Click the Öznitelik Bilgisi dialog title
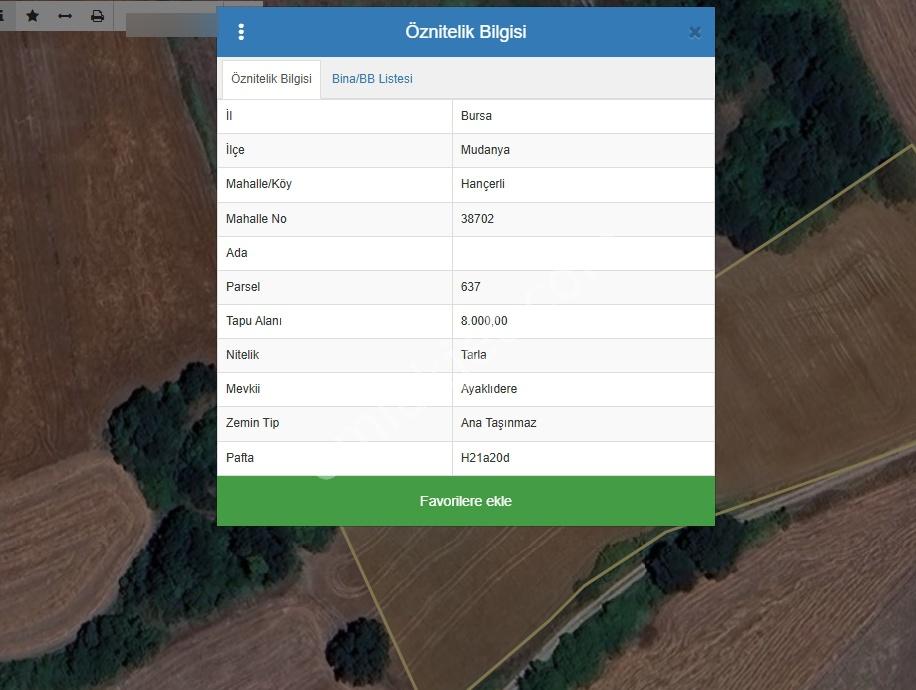 (x=466, y=32)
